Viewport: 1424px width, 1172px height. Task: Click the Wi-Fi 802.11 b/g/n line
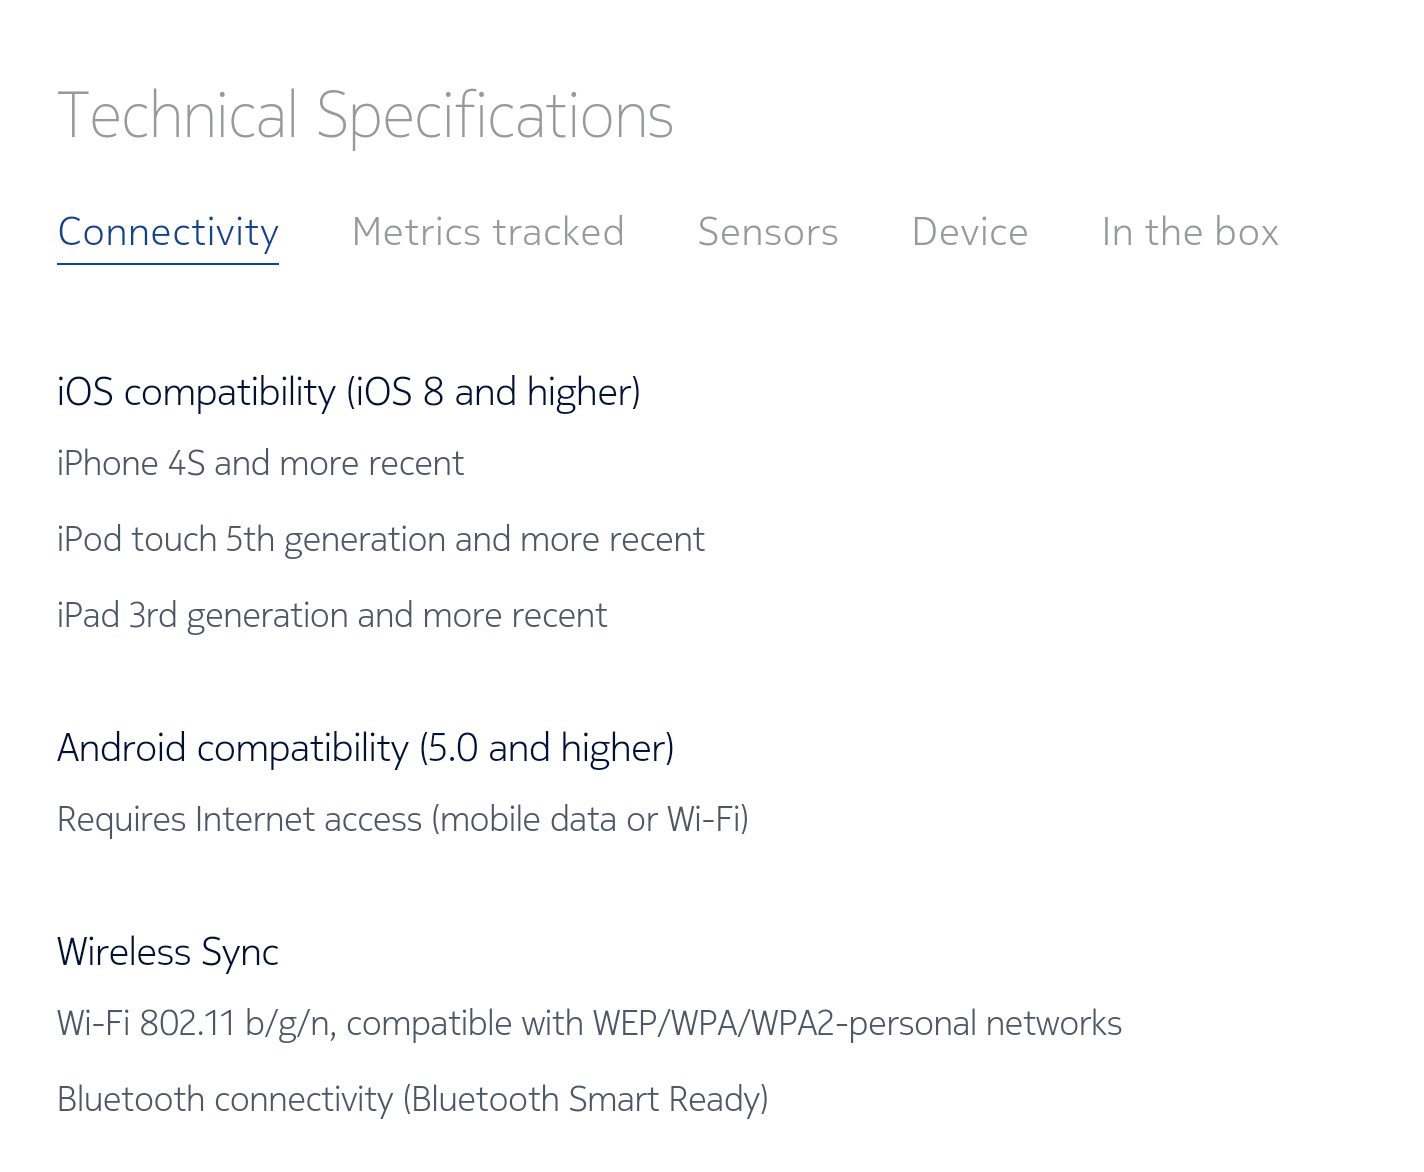coord(590,1024)
